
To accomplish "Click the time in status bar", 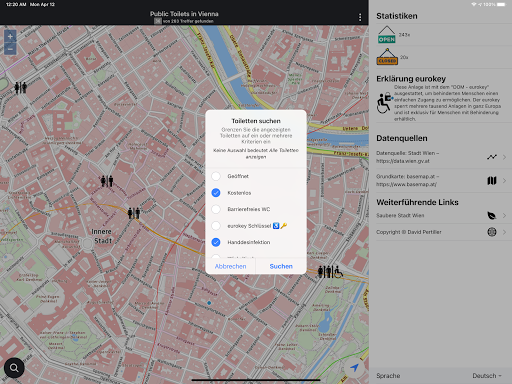I will click(16, 4).
